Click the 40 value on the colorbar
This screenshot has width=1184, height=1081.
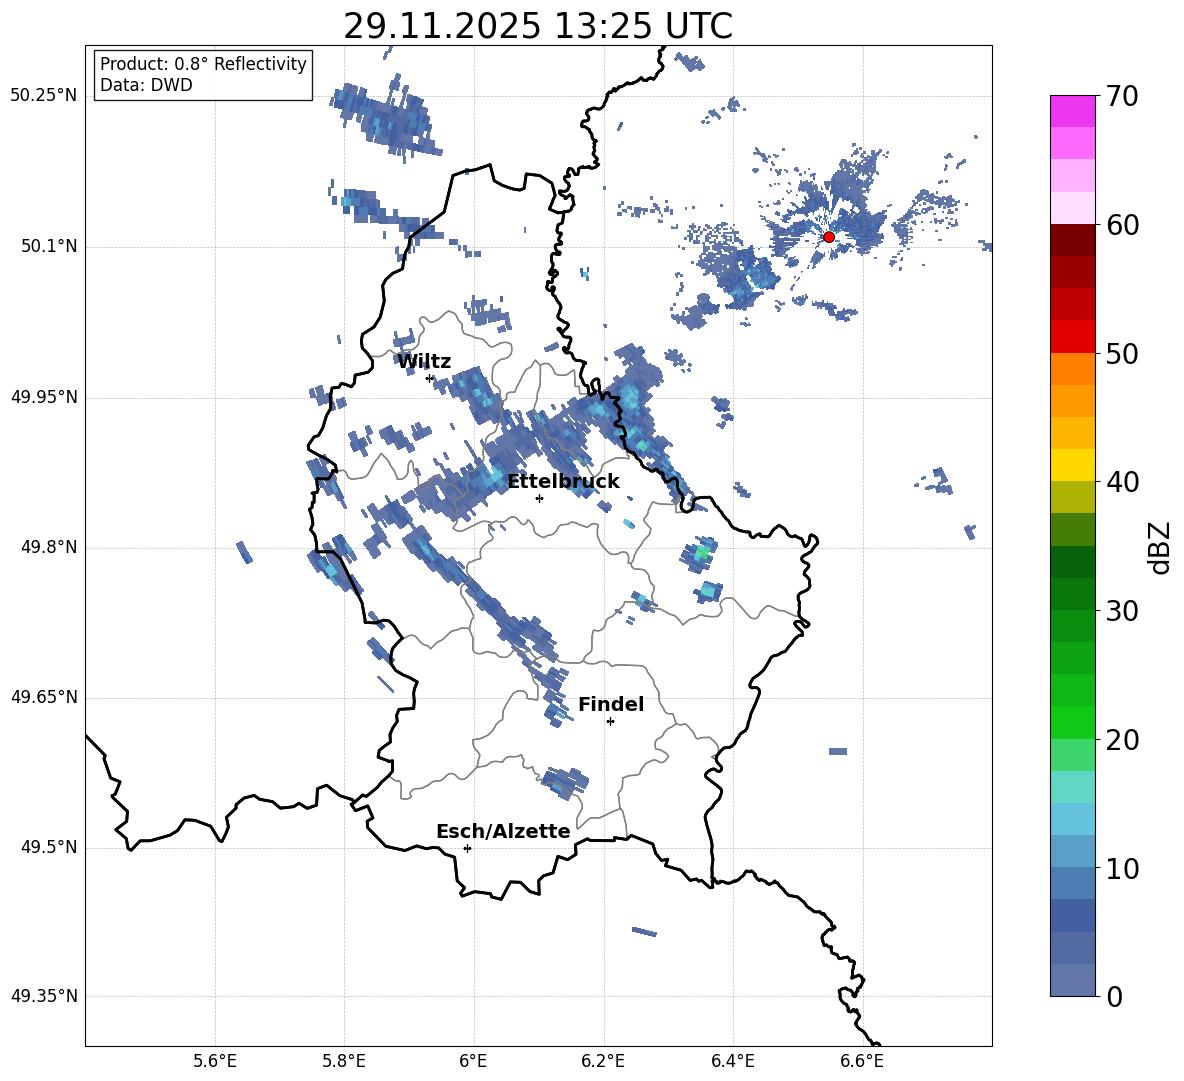(x=1122, y=482)
